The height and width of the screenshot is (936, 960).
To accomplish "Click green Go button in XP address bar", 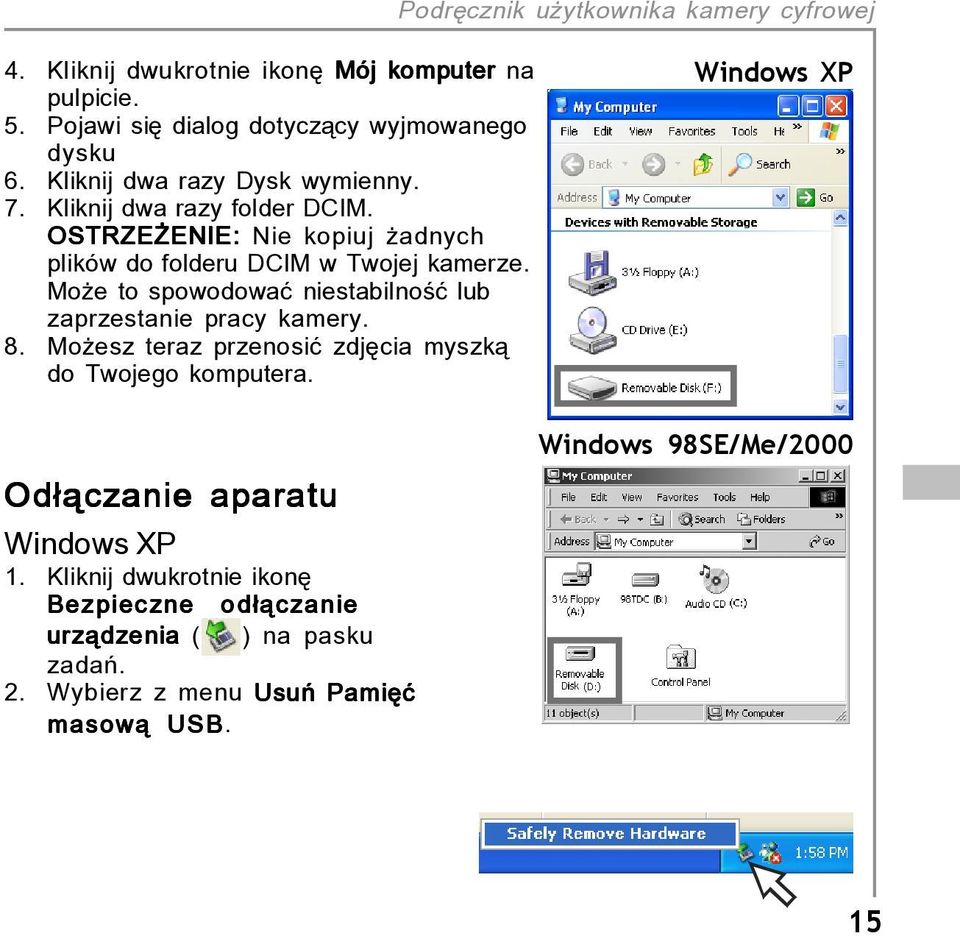I will [x=816, y=198].
